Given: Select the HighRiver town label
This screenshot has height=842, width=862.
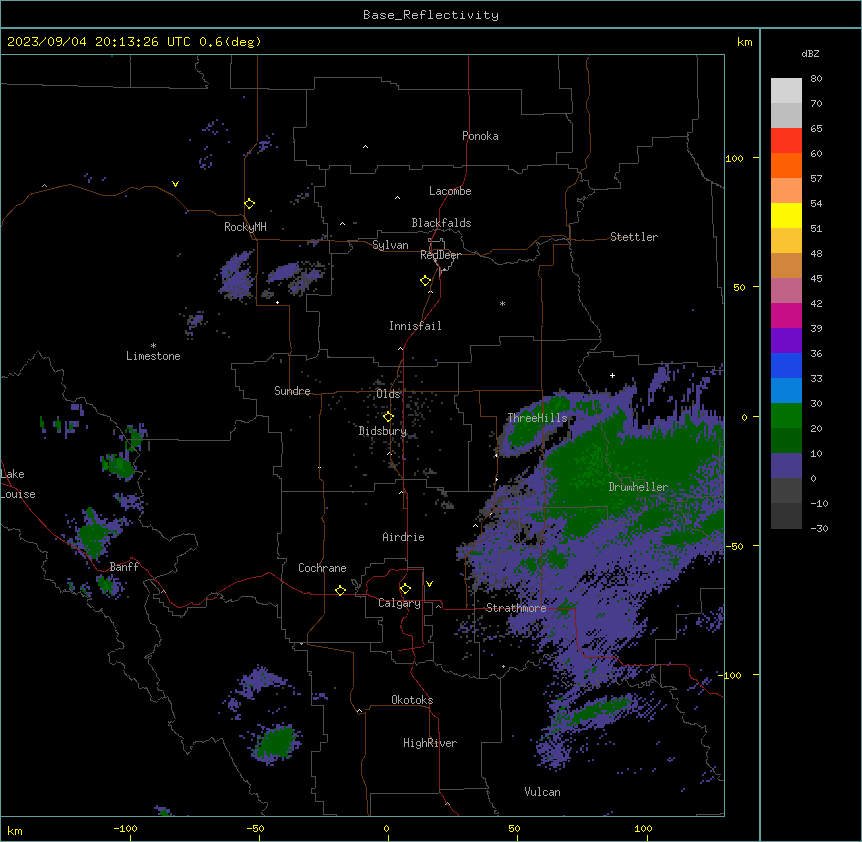Looking at the screenshot, I should pos(430,743).
